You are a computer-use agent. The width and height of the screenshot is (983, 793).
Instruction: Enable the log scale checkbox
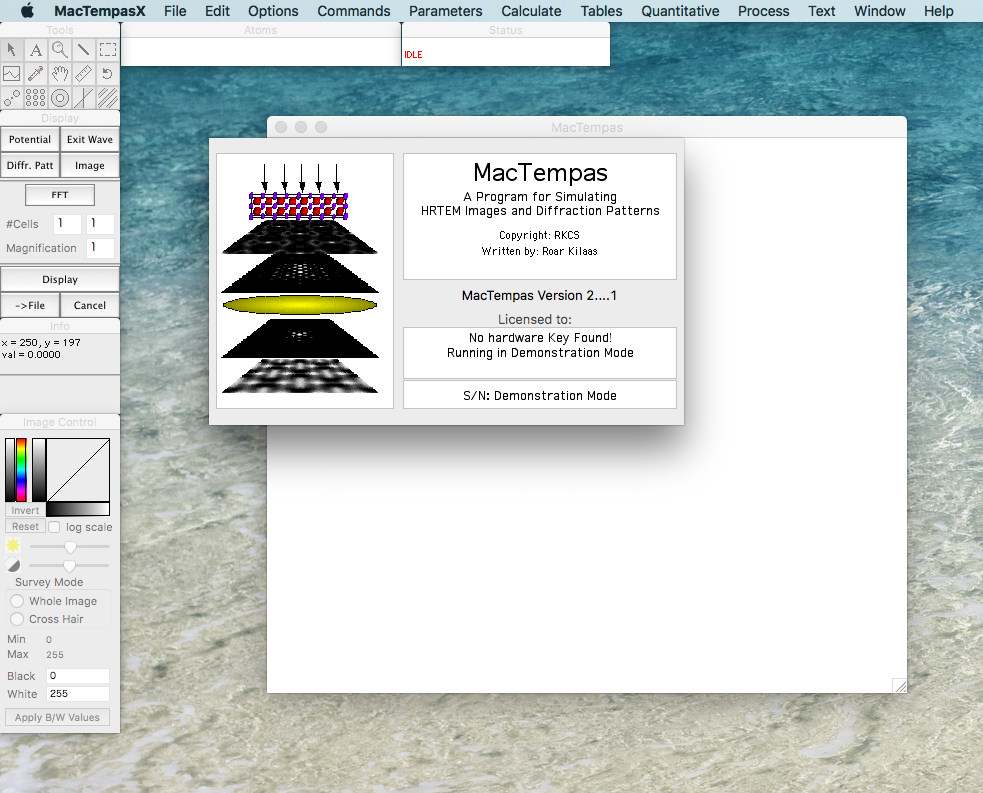click(55, 527)
